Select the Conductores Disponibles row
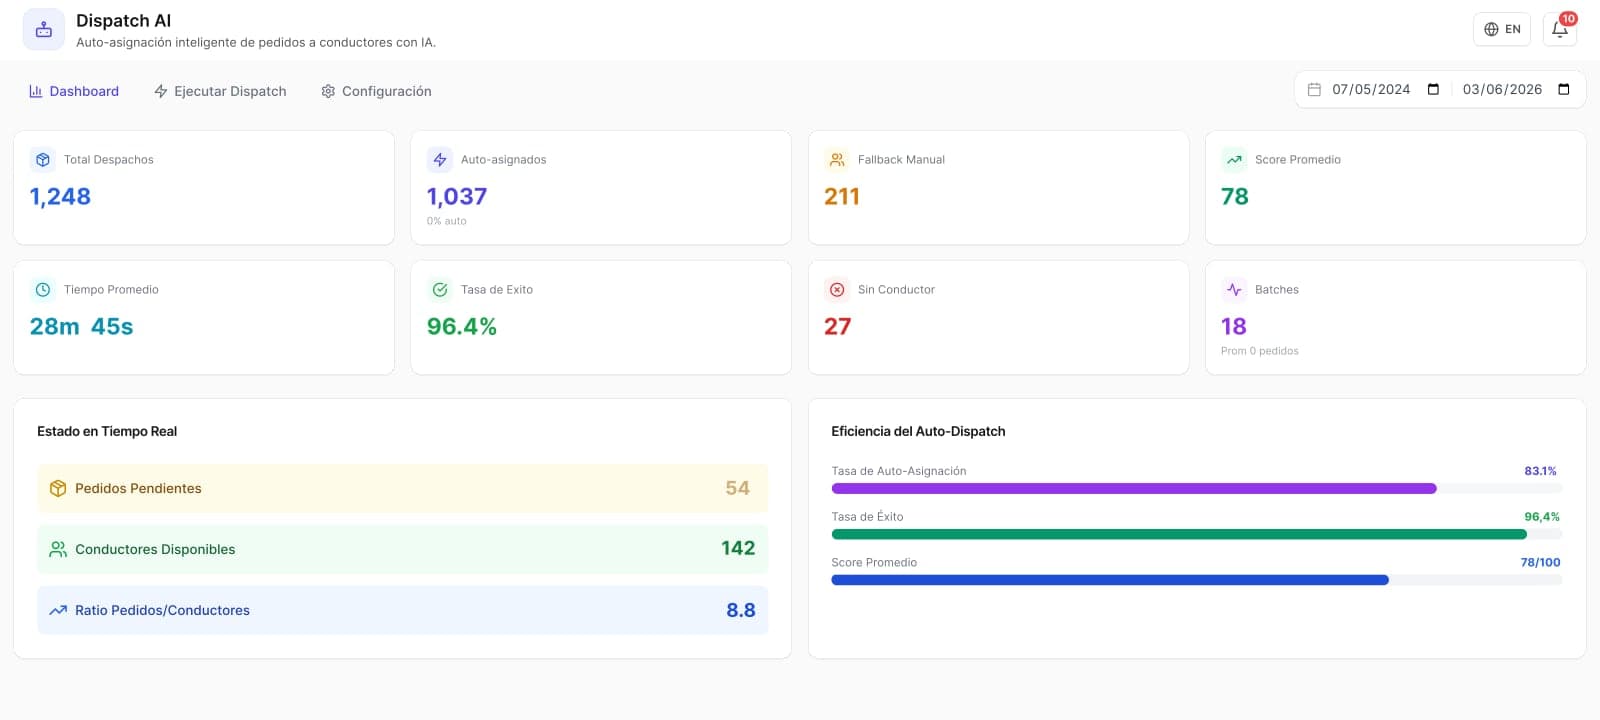This screenshot has height=720, width=1600. pyautogui.click(x=403, y=549)
